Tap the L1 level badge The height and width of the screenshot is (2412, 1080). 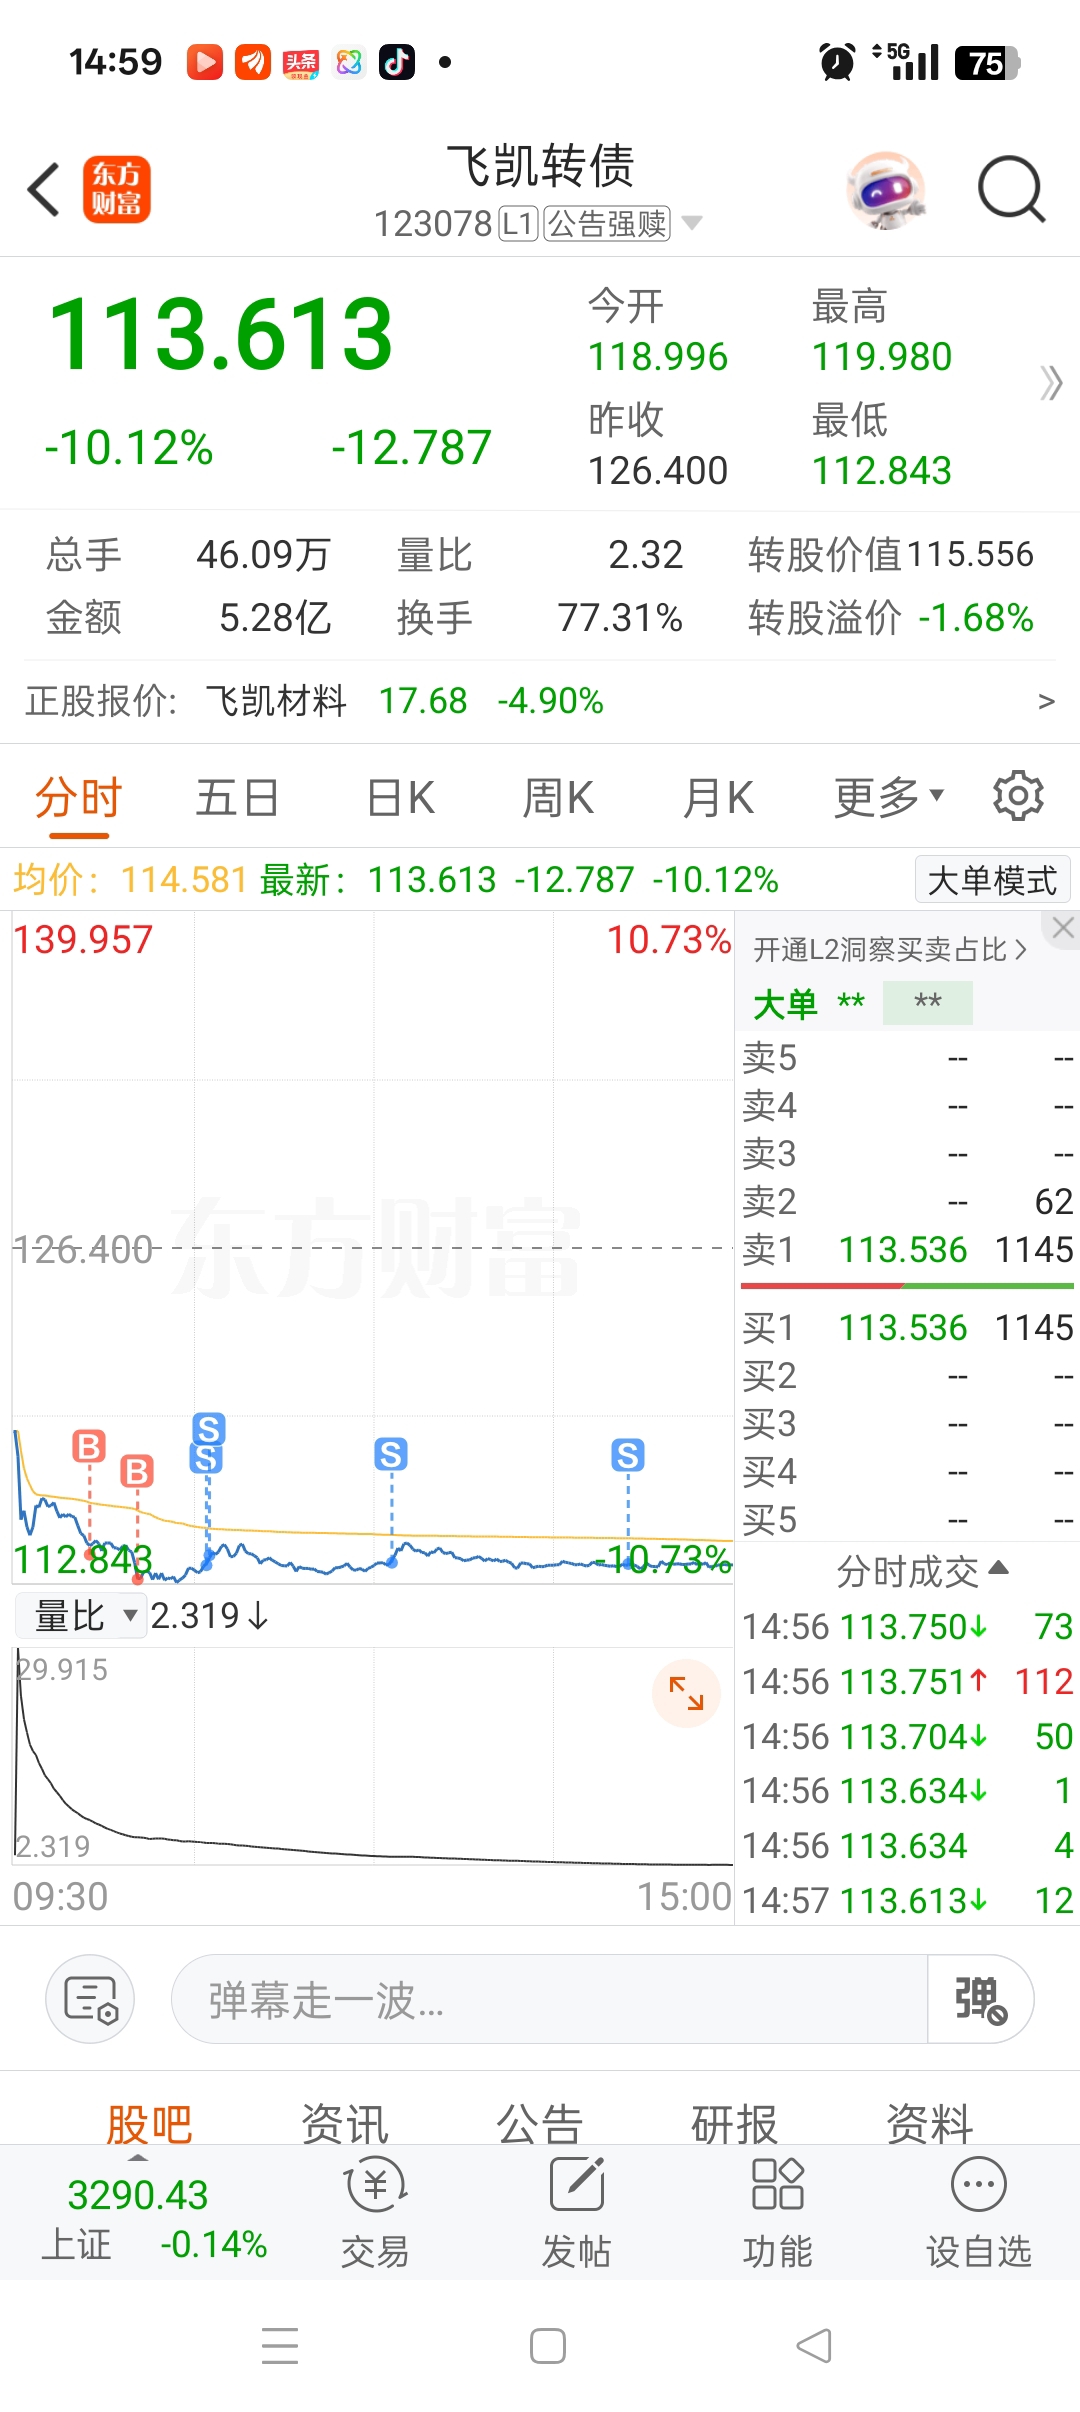pyautogui.click(x=518, y=223)
